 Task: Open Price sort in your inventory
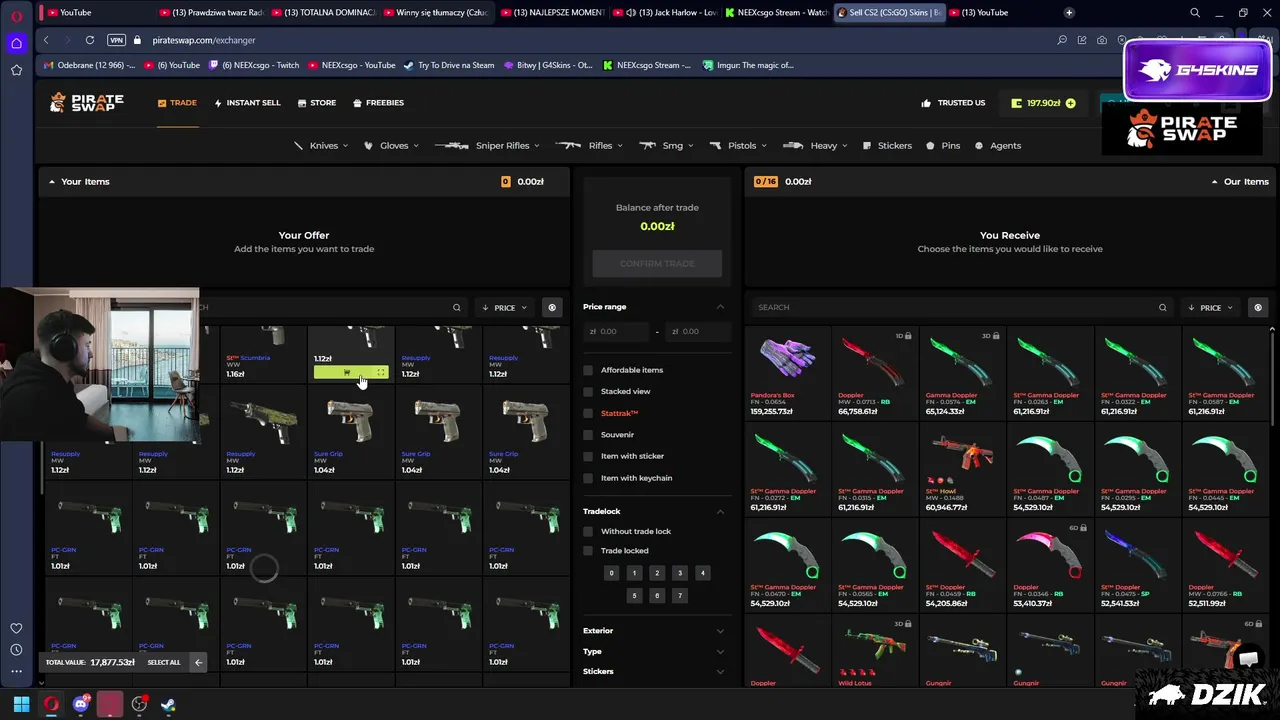pos(505,308)
